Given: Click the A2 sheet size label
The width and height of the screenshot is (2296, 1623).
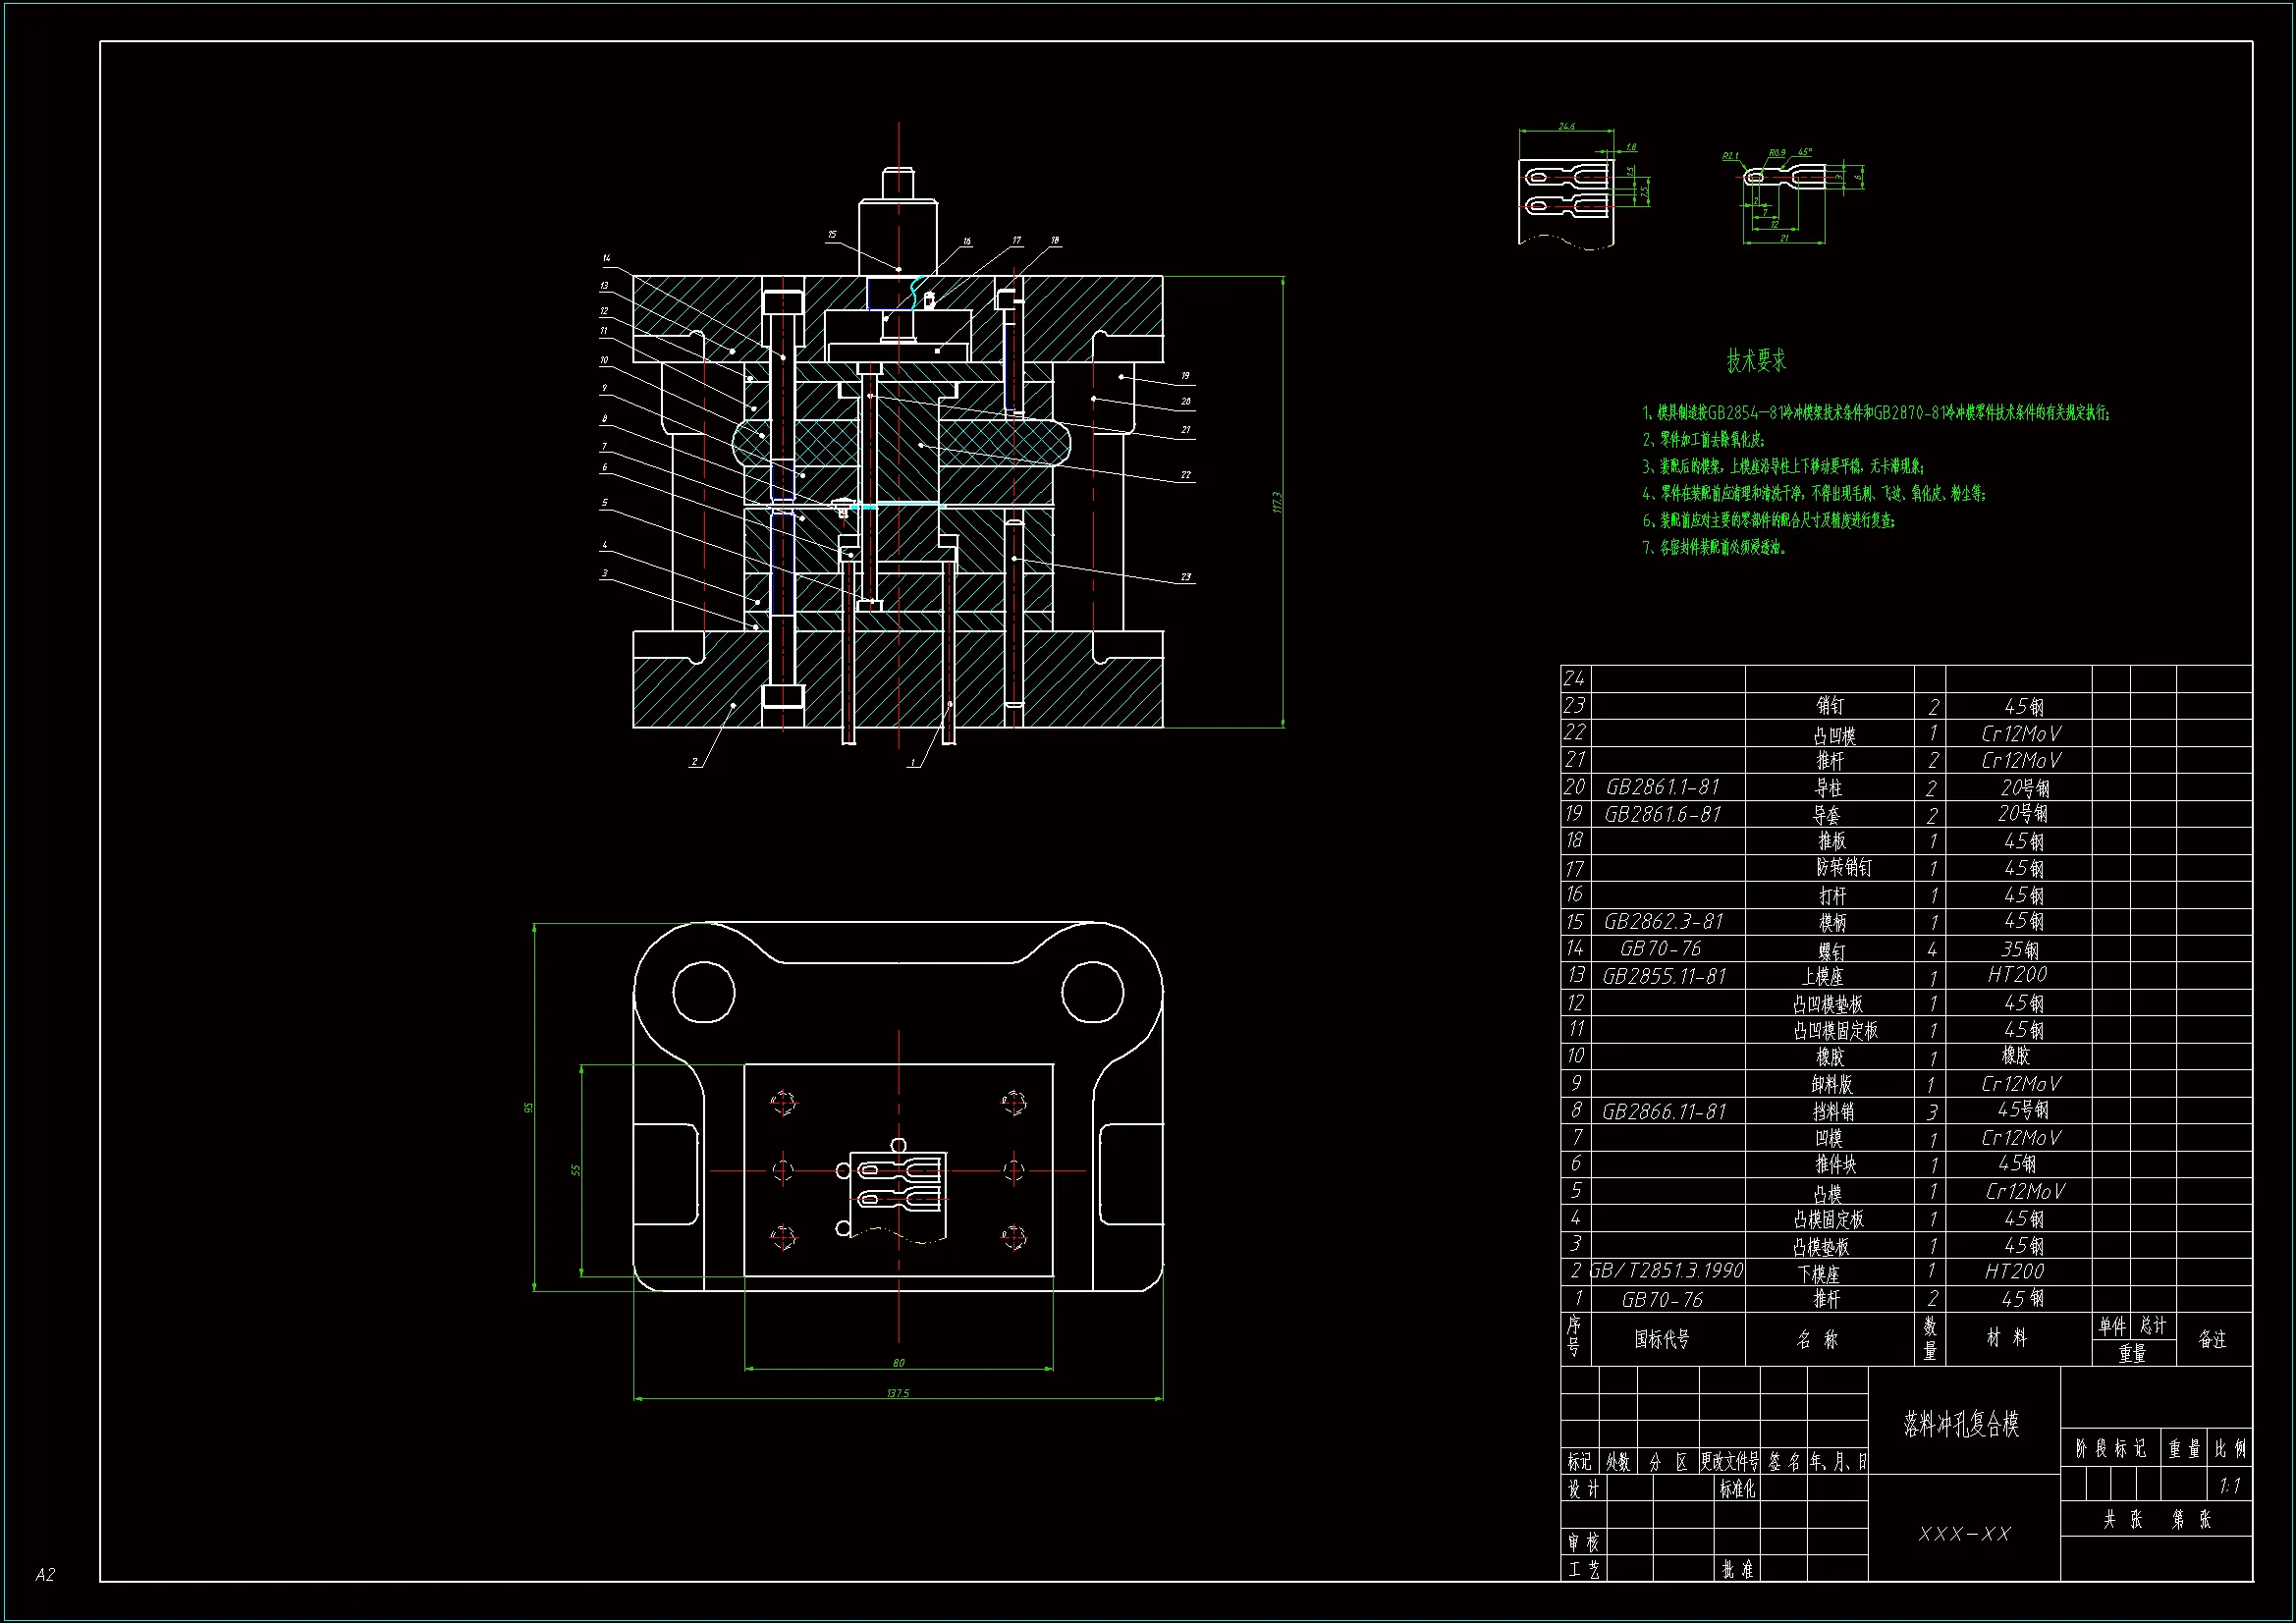Looking at the screenshot, I should pos(45,1575).
